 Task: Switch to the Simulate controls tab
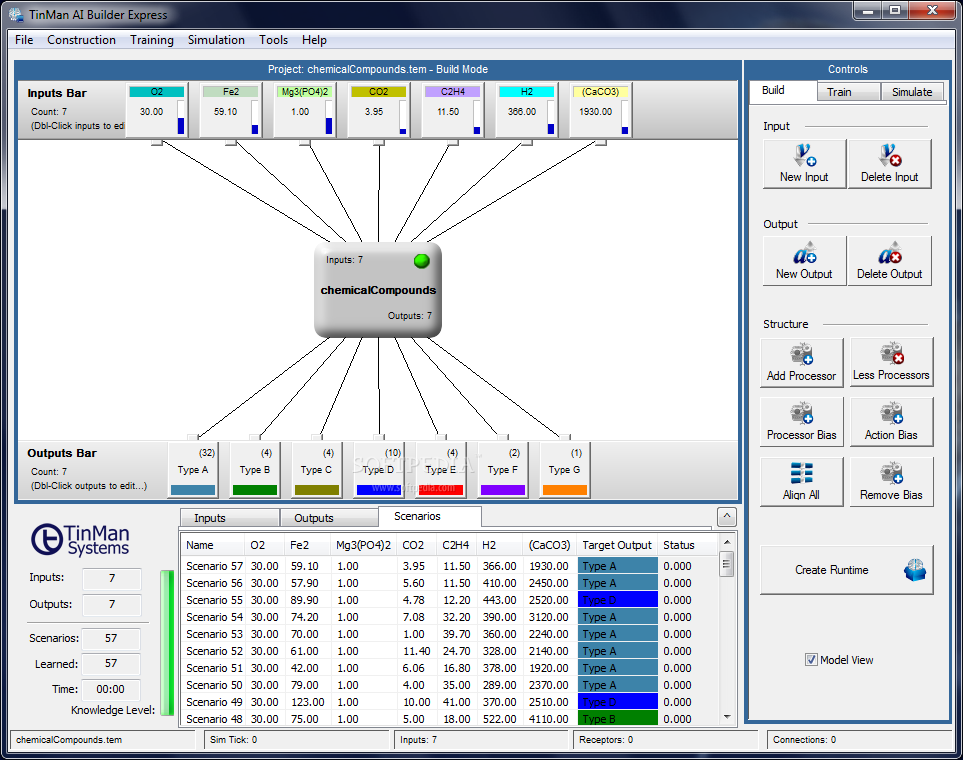point(912,92)
